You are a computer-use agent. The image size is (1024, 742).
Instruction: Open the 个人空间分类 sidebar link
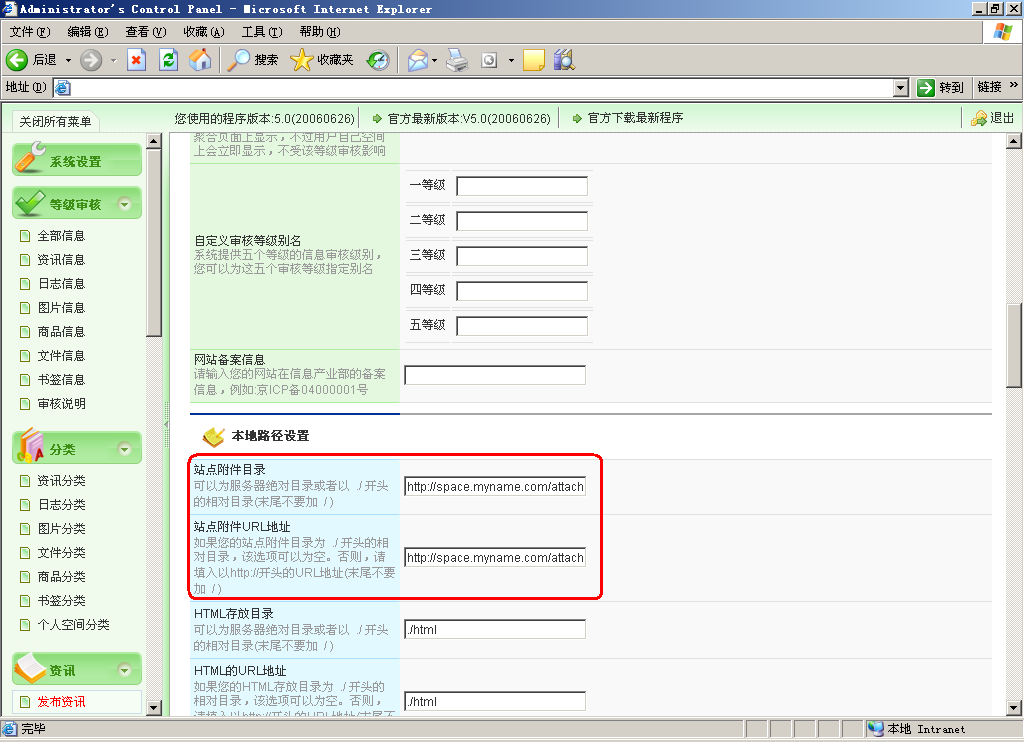click(x=73, y=625)
